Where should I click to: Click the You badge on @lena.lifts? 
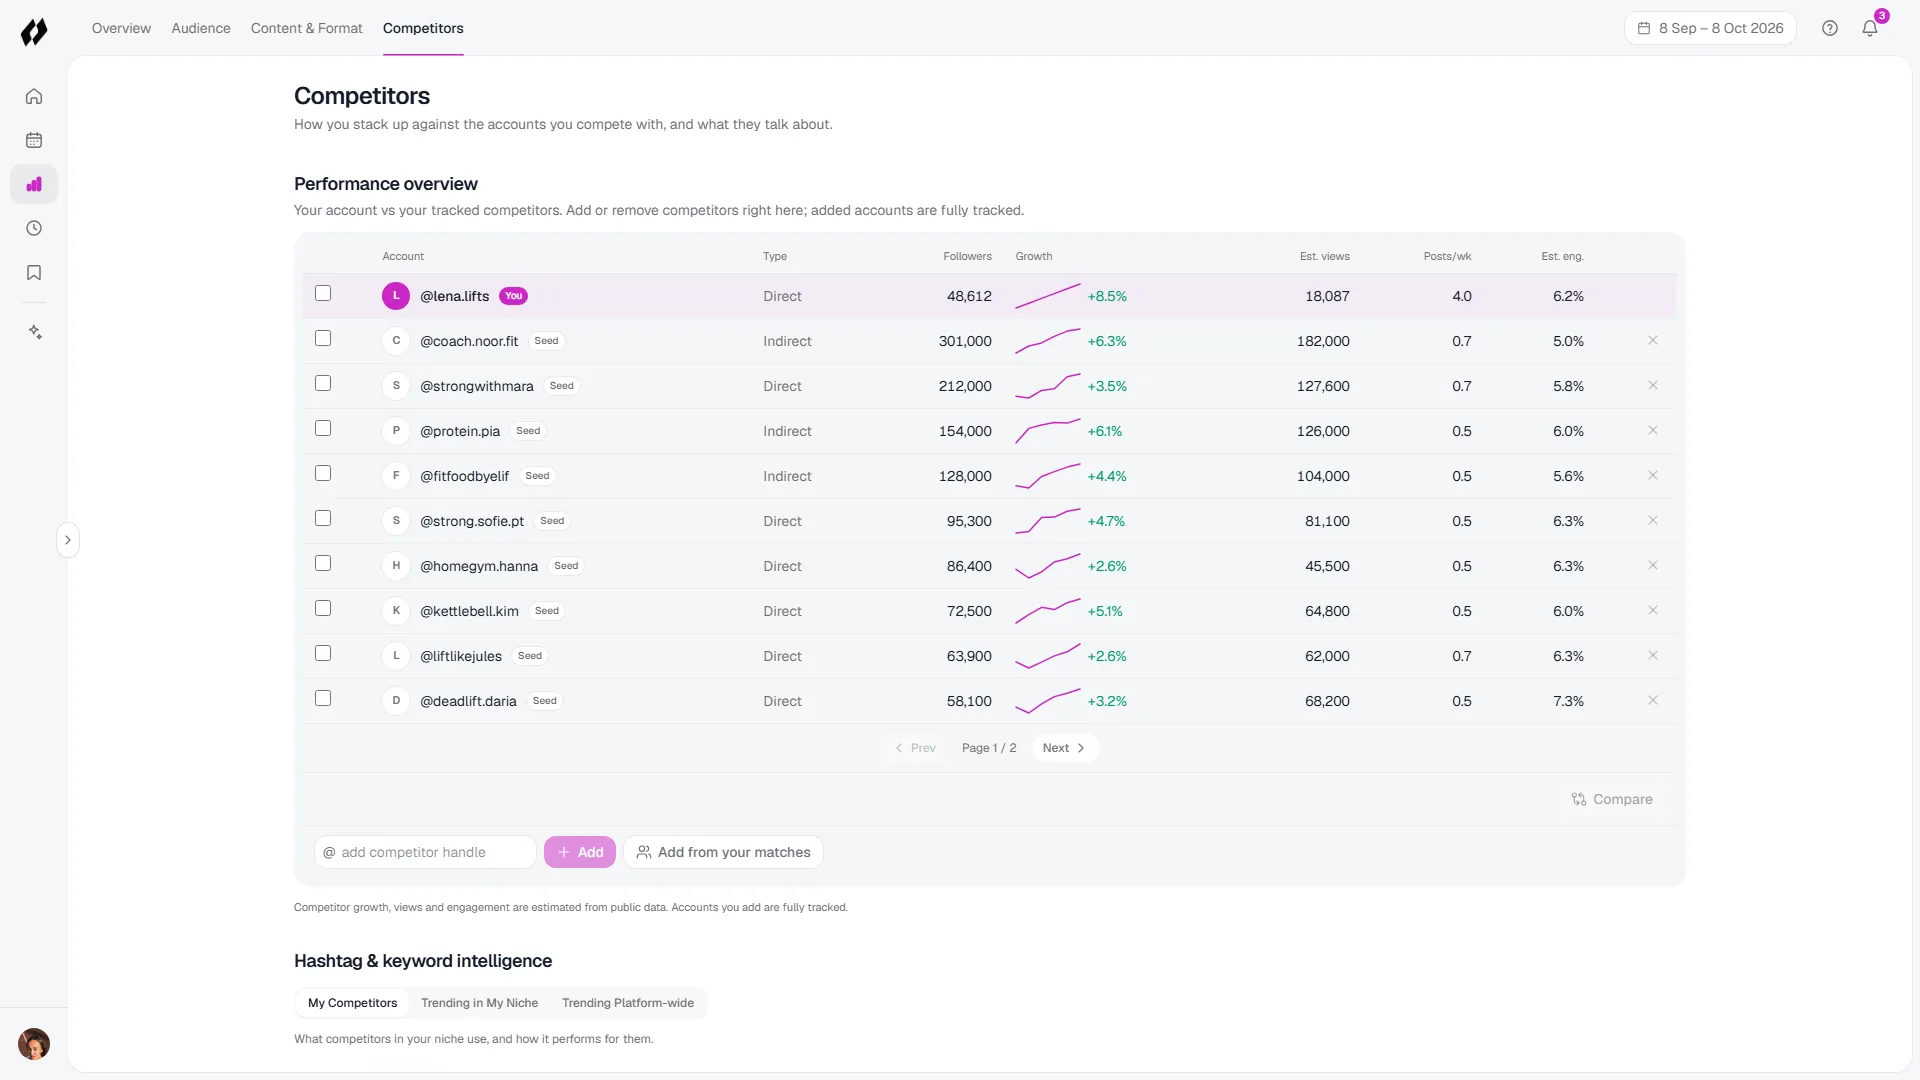point(513,296)
